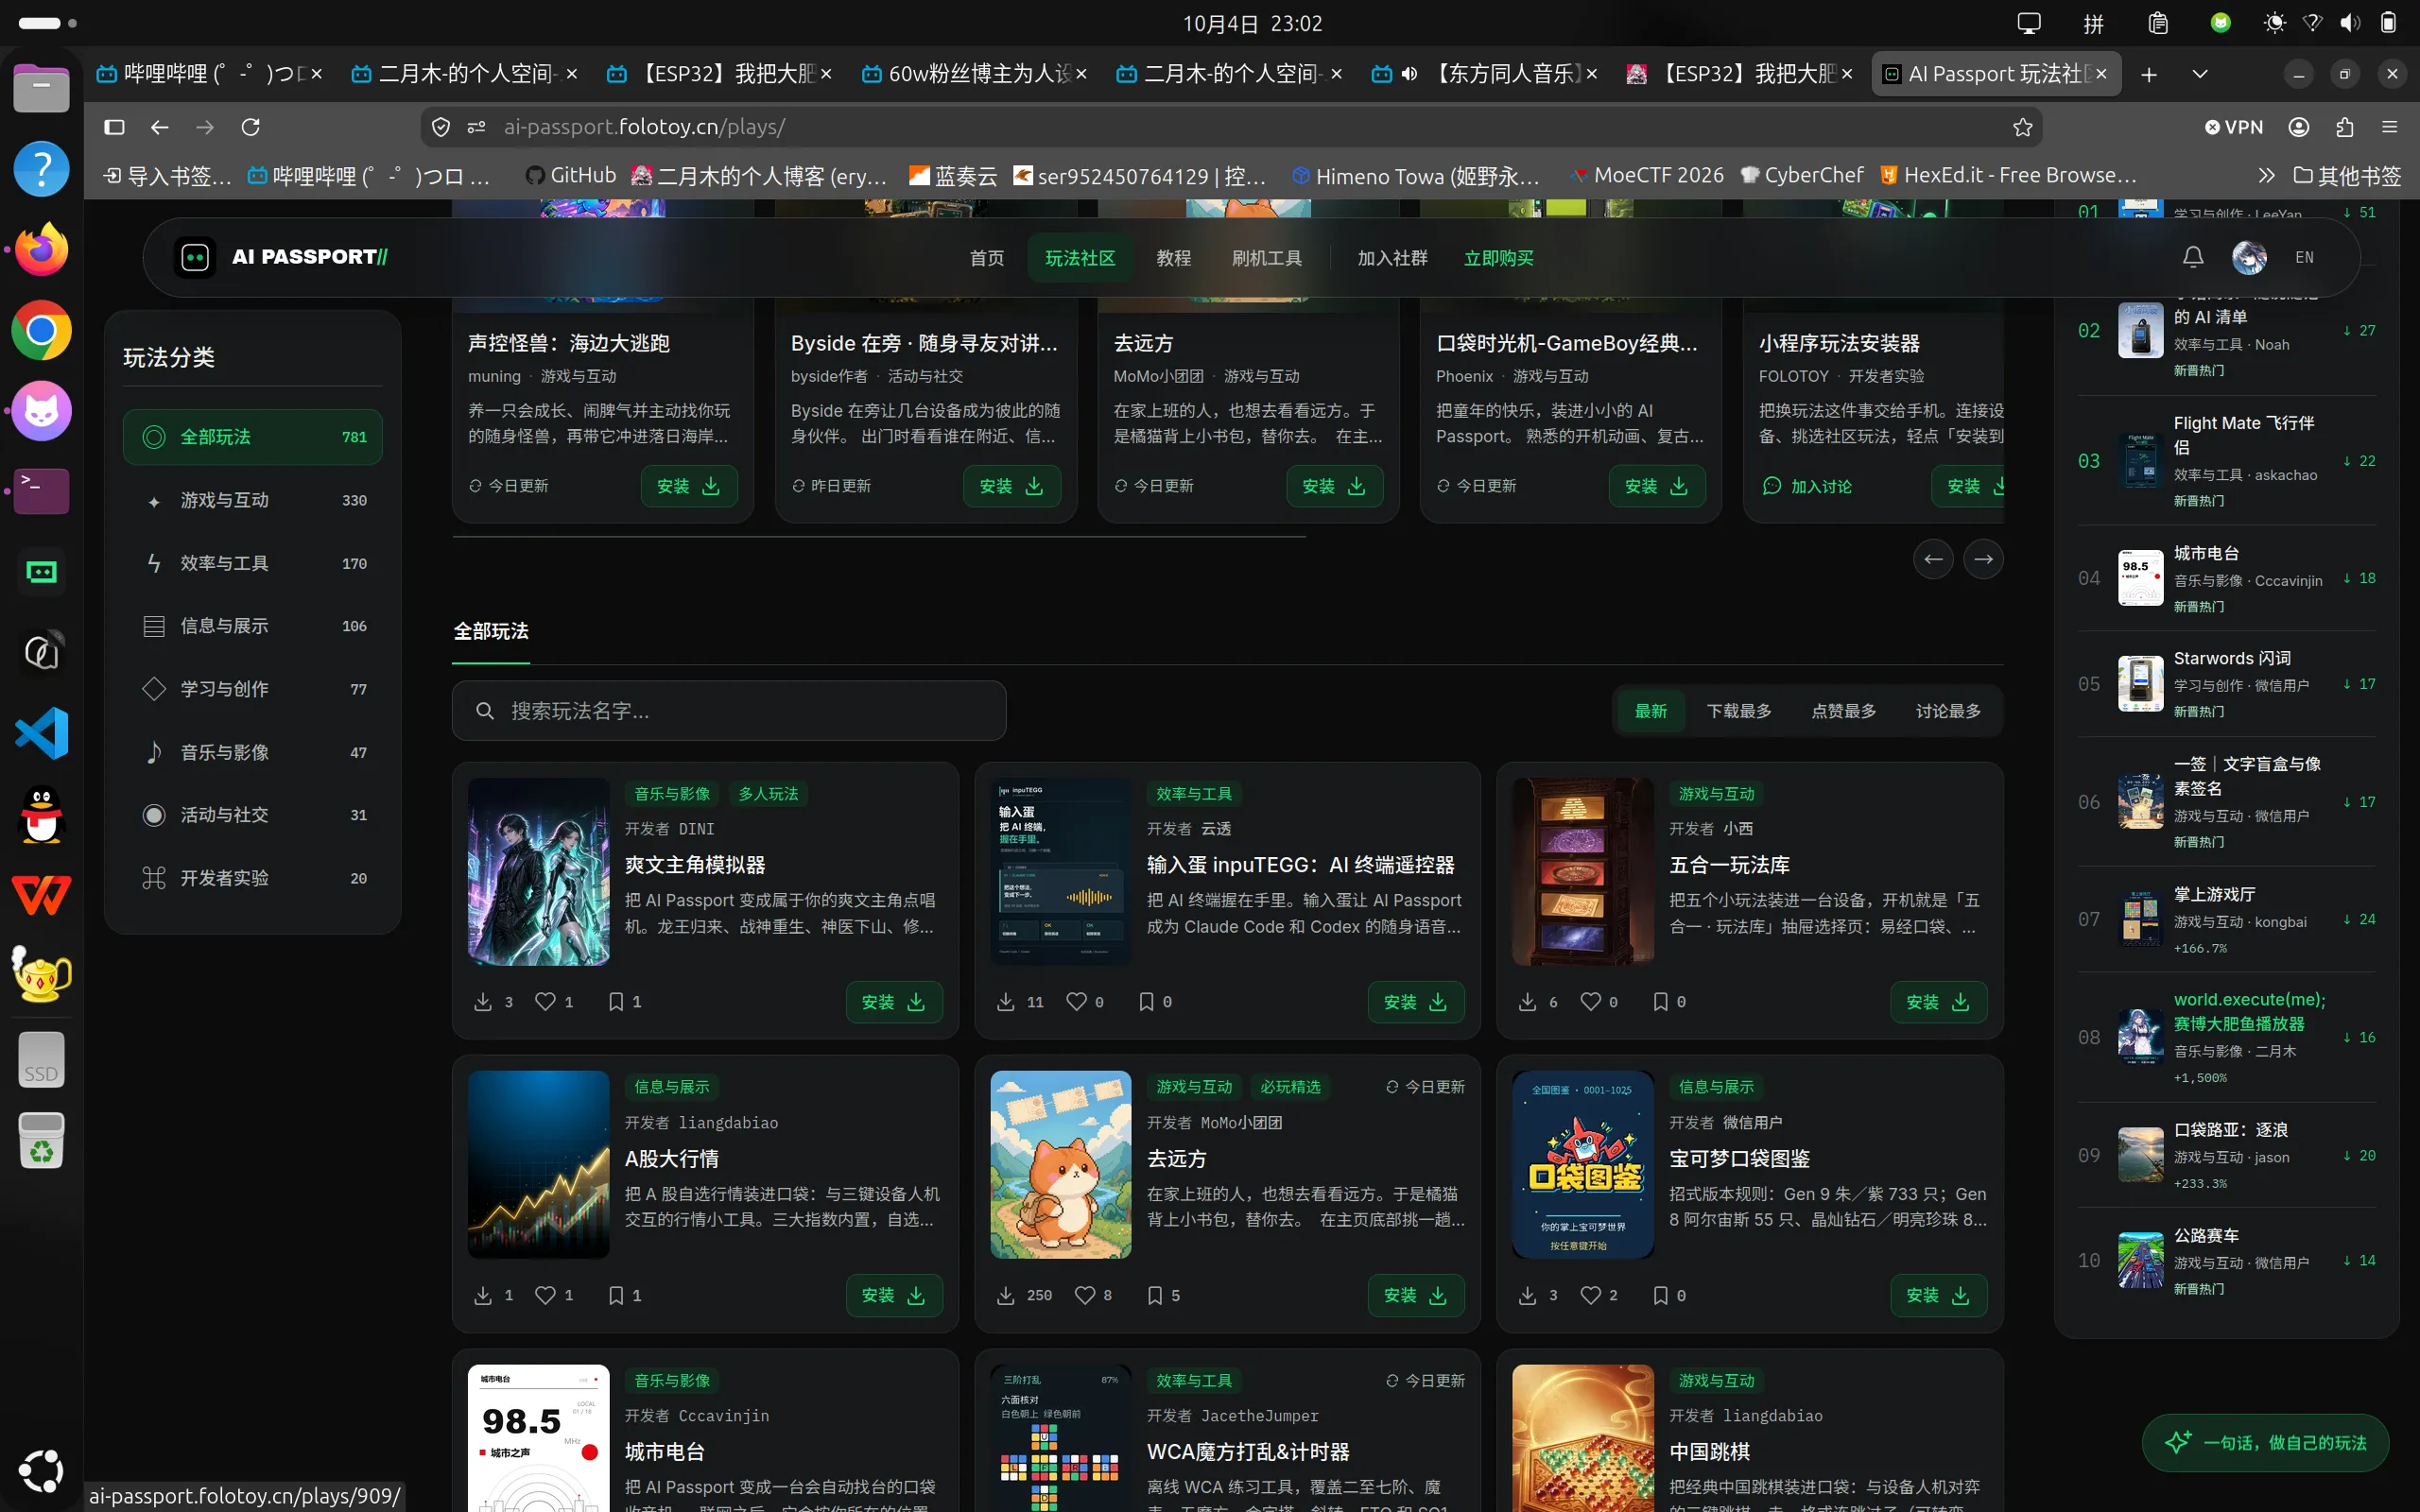Sort plays by 点赞最多

pos(1843,711)
